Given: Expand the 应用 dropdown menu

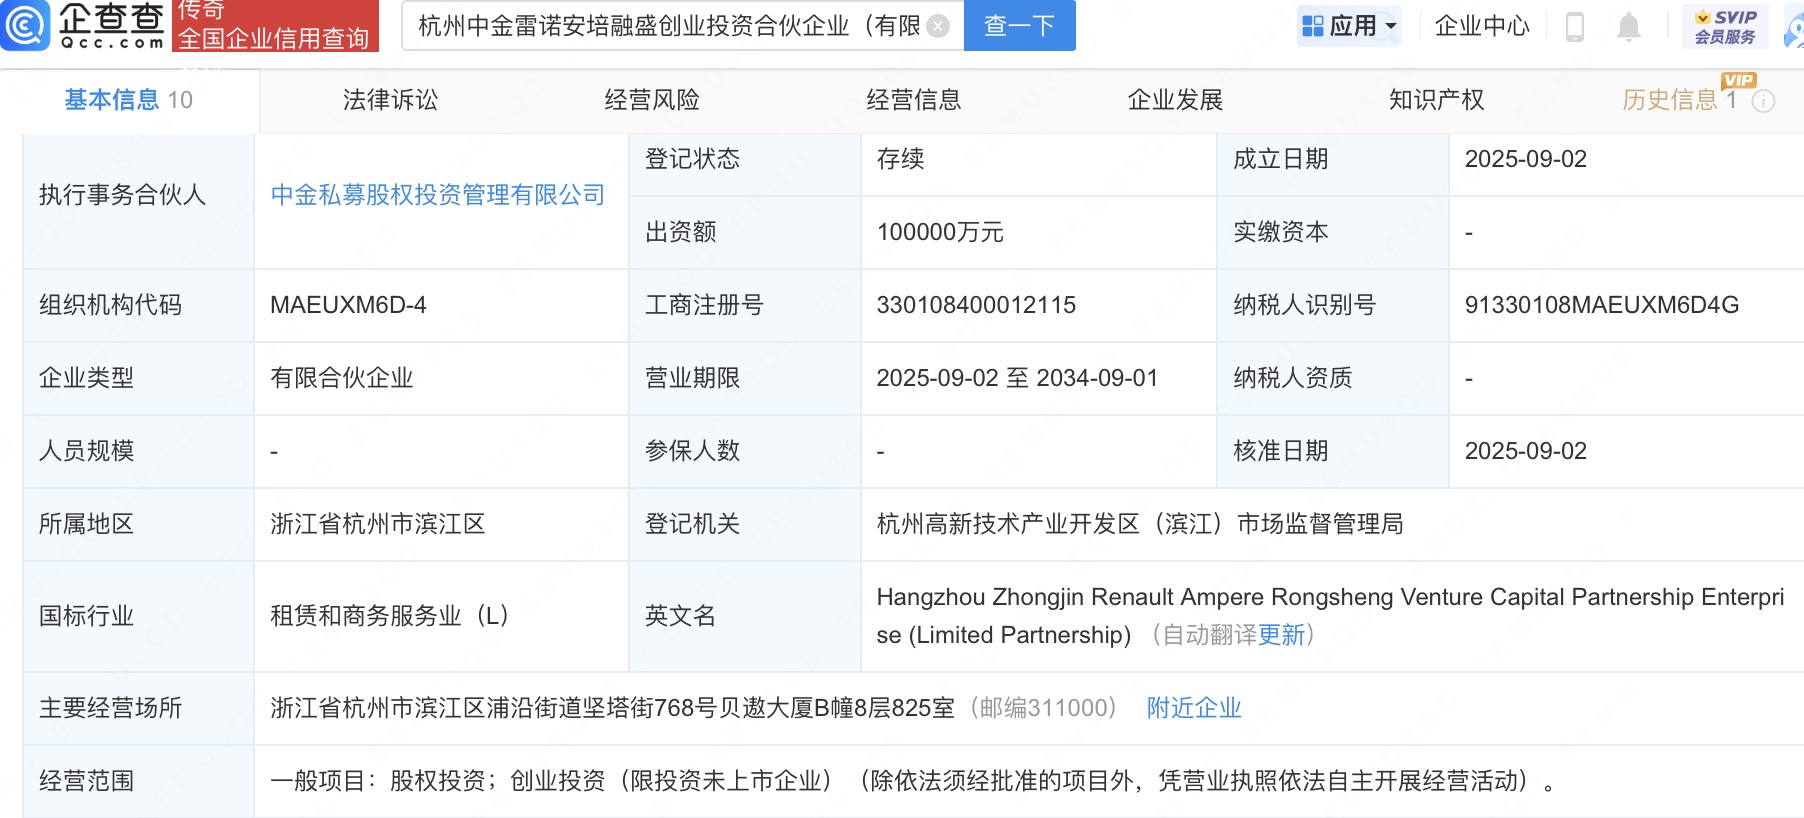Looking at the screenshot, I should [x=1391, y=27].
